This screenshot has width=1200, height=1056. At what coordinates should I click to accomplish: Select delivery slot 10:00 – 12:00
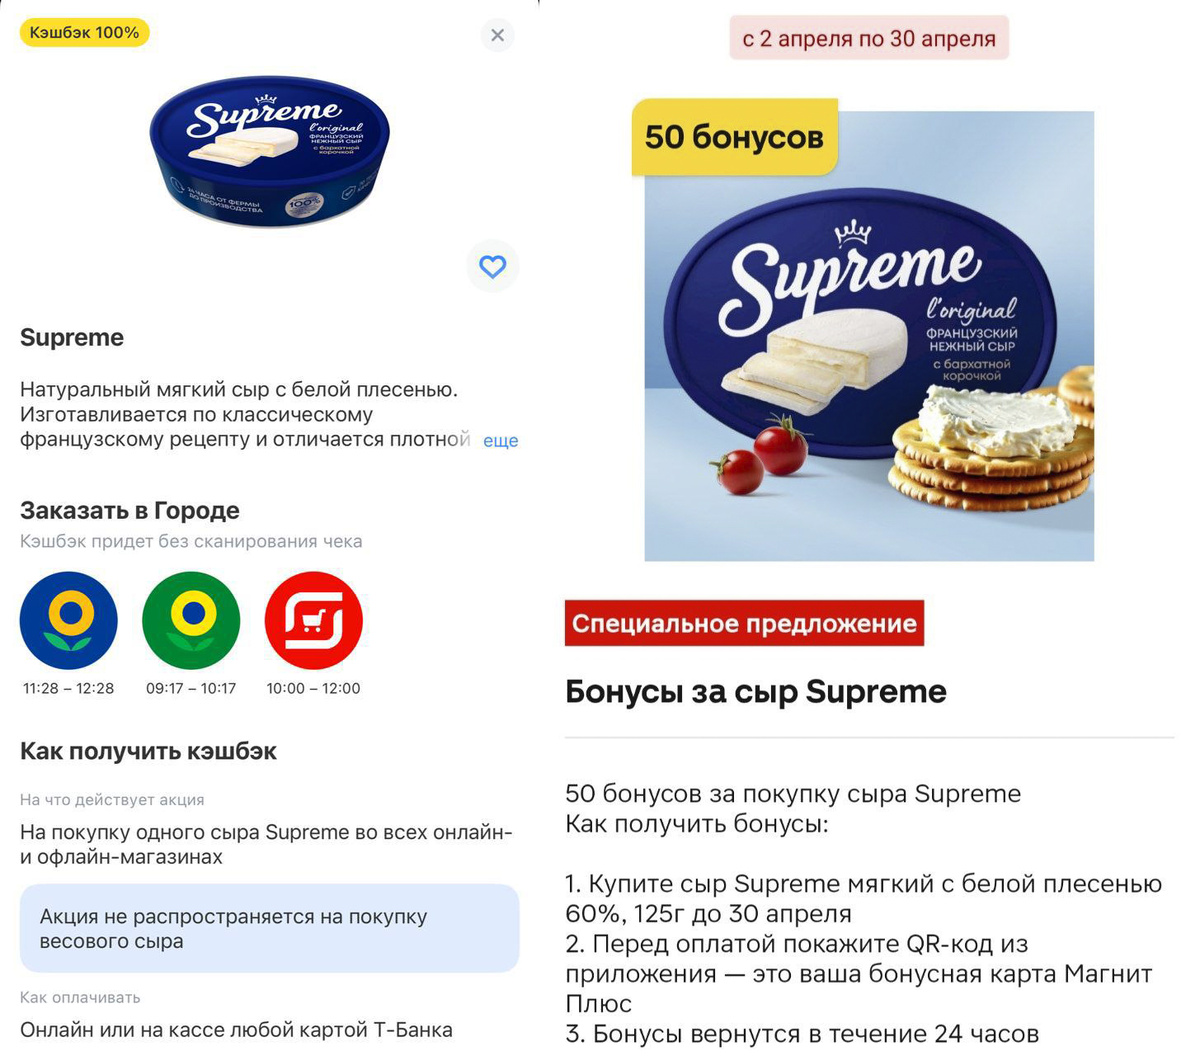pos(313,688)
